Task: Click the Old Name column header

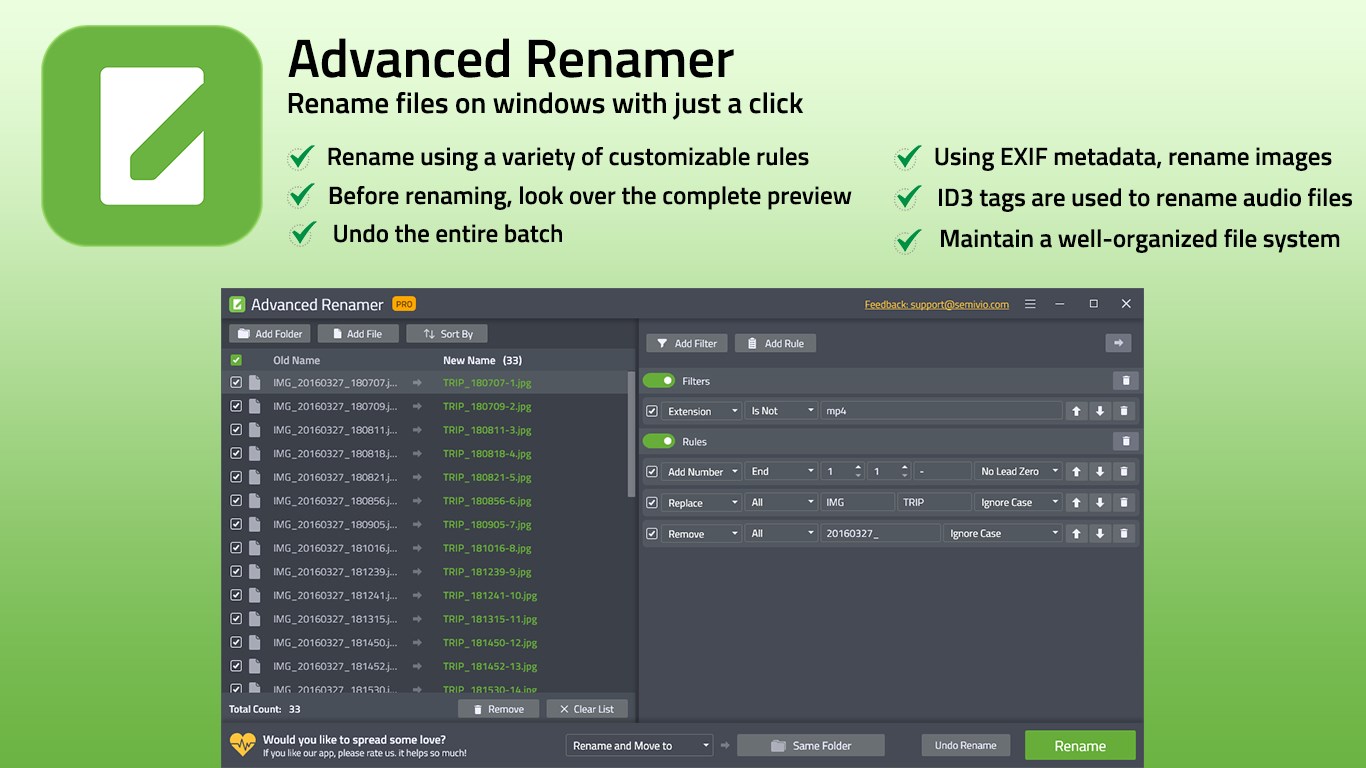Action: click(297, 360)
